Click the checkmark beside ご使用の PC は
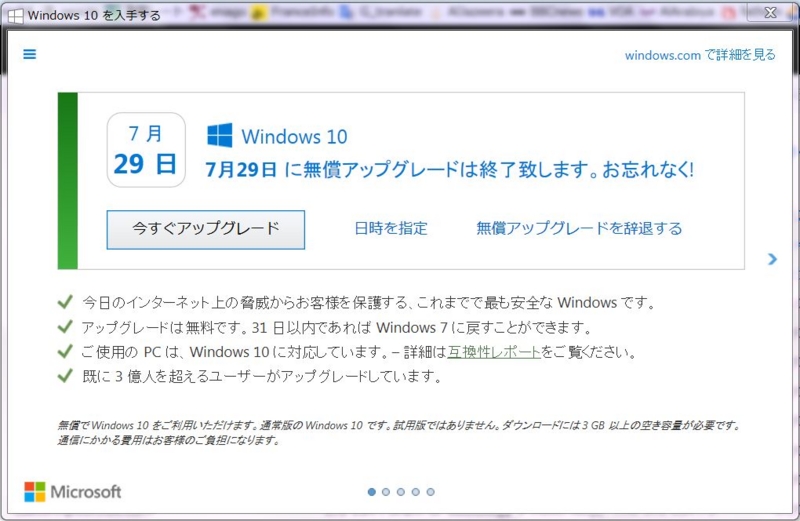The image size is (800, 521). click(65, 351)
